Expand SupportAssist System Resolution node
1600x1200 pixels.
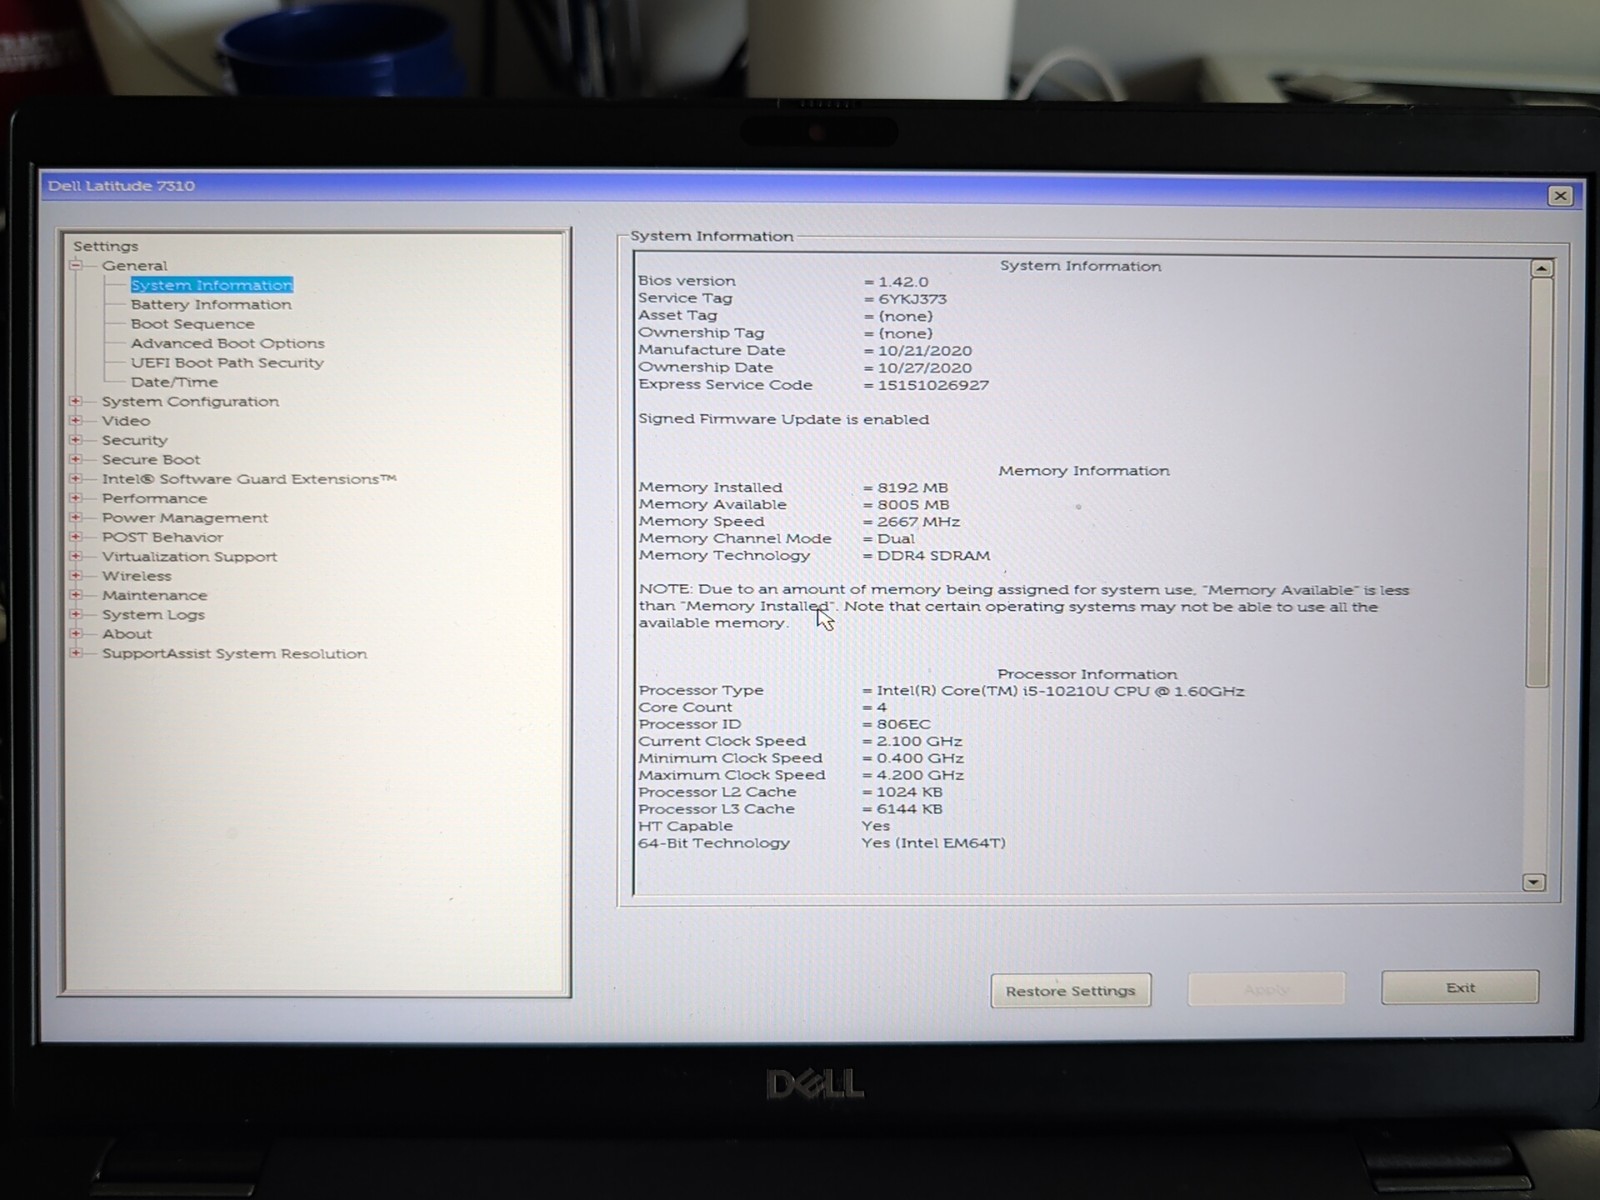[75, 653]
